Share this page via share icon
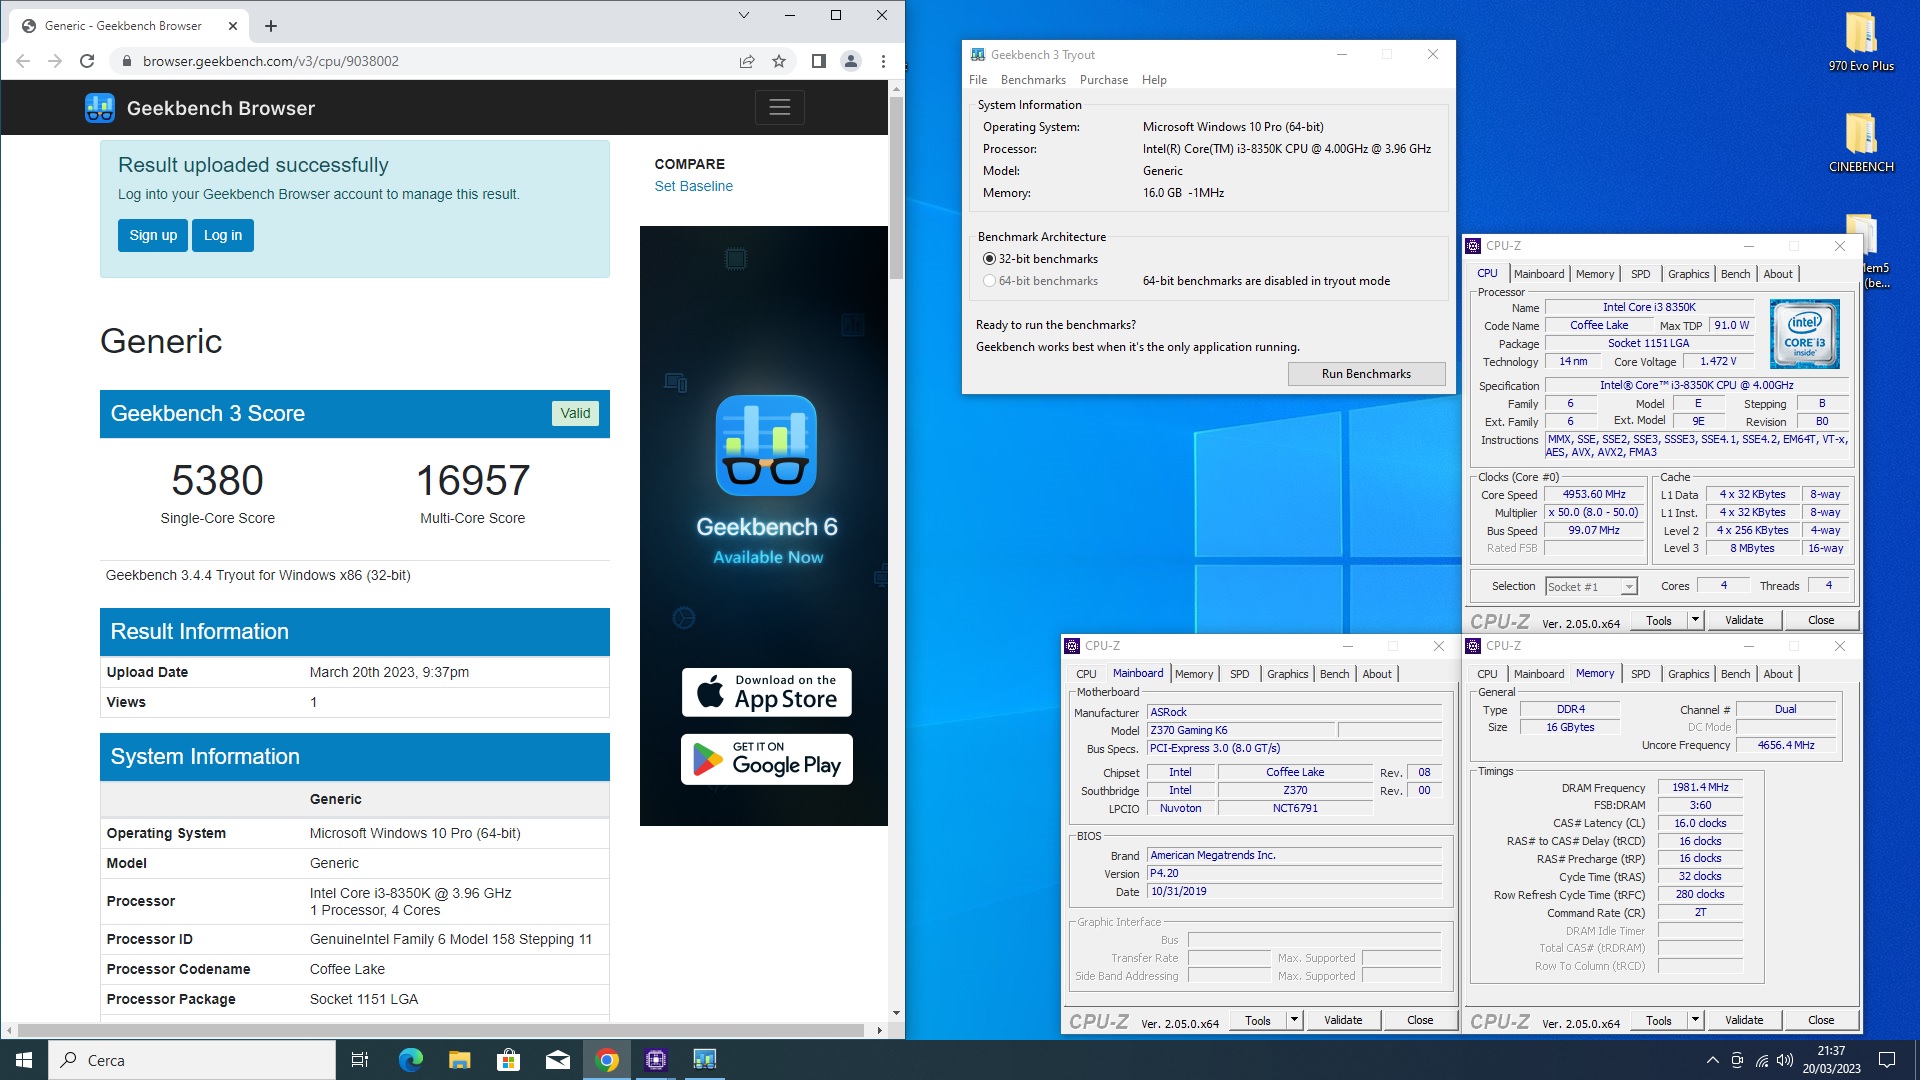 click(x=747, y=61)
